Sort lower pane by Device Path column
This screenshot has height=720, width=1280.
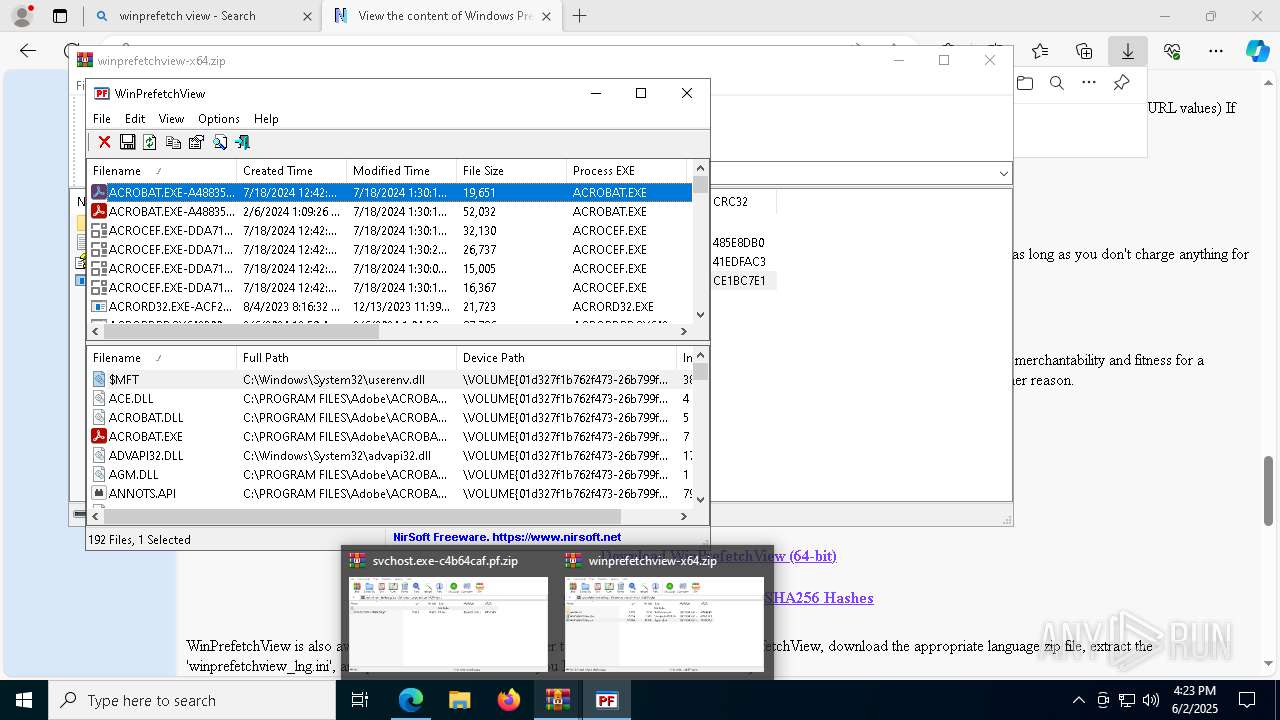click(567, 357)
